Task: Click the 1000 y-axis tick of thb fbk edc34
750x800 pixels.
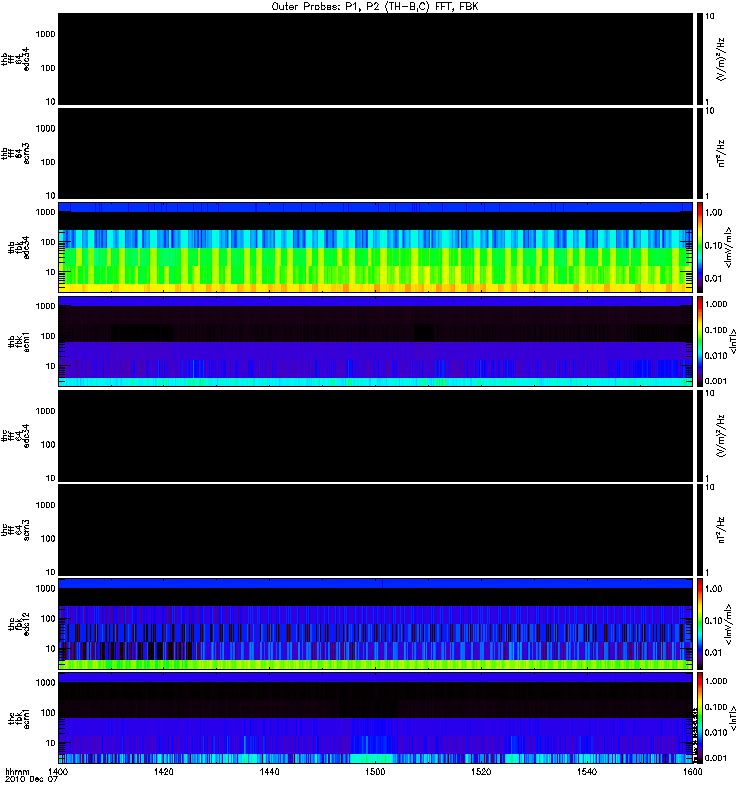Action: 45,212
